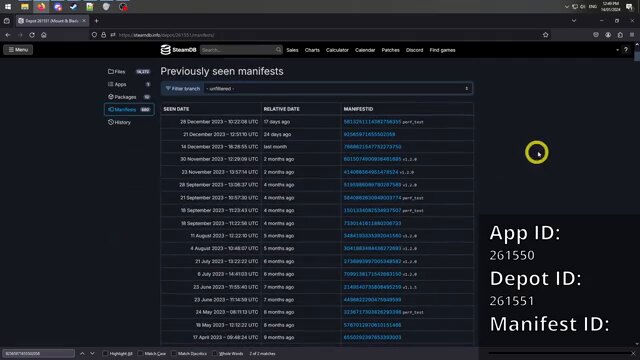Click the Firefox View button left of tabs
This screenshot has height=360, width=640.
click(x=7, y=20)
